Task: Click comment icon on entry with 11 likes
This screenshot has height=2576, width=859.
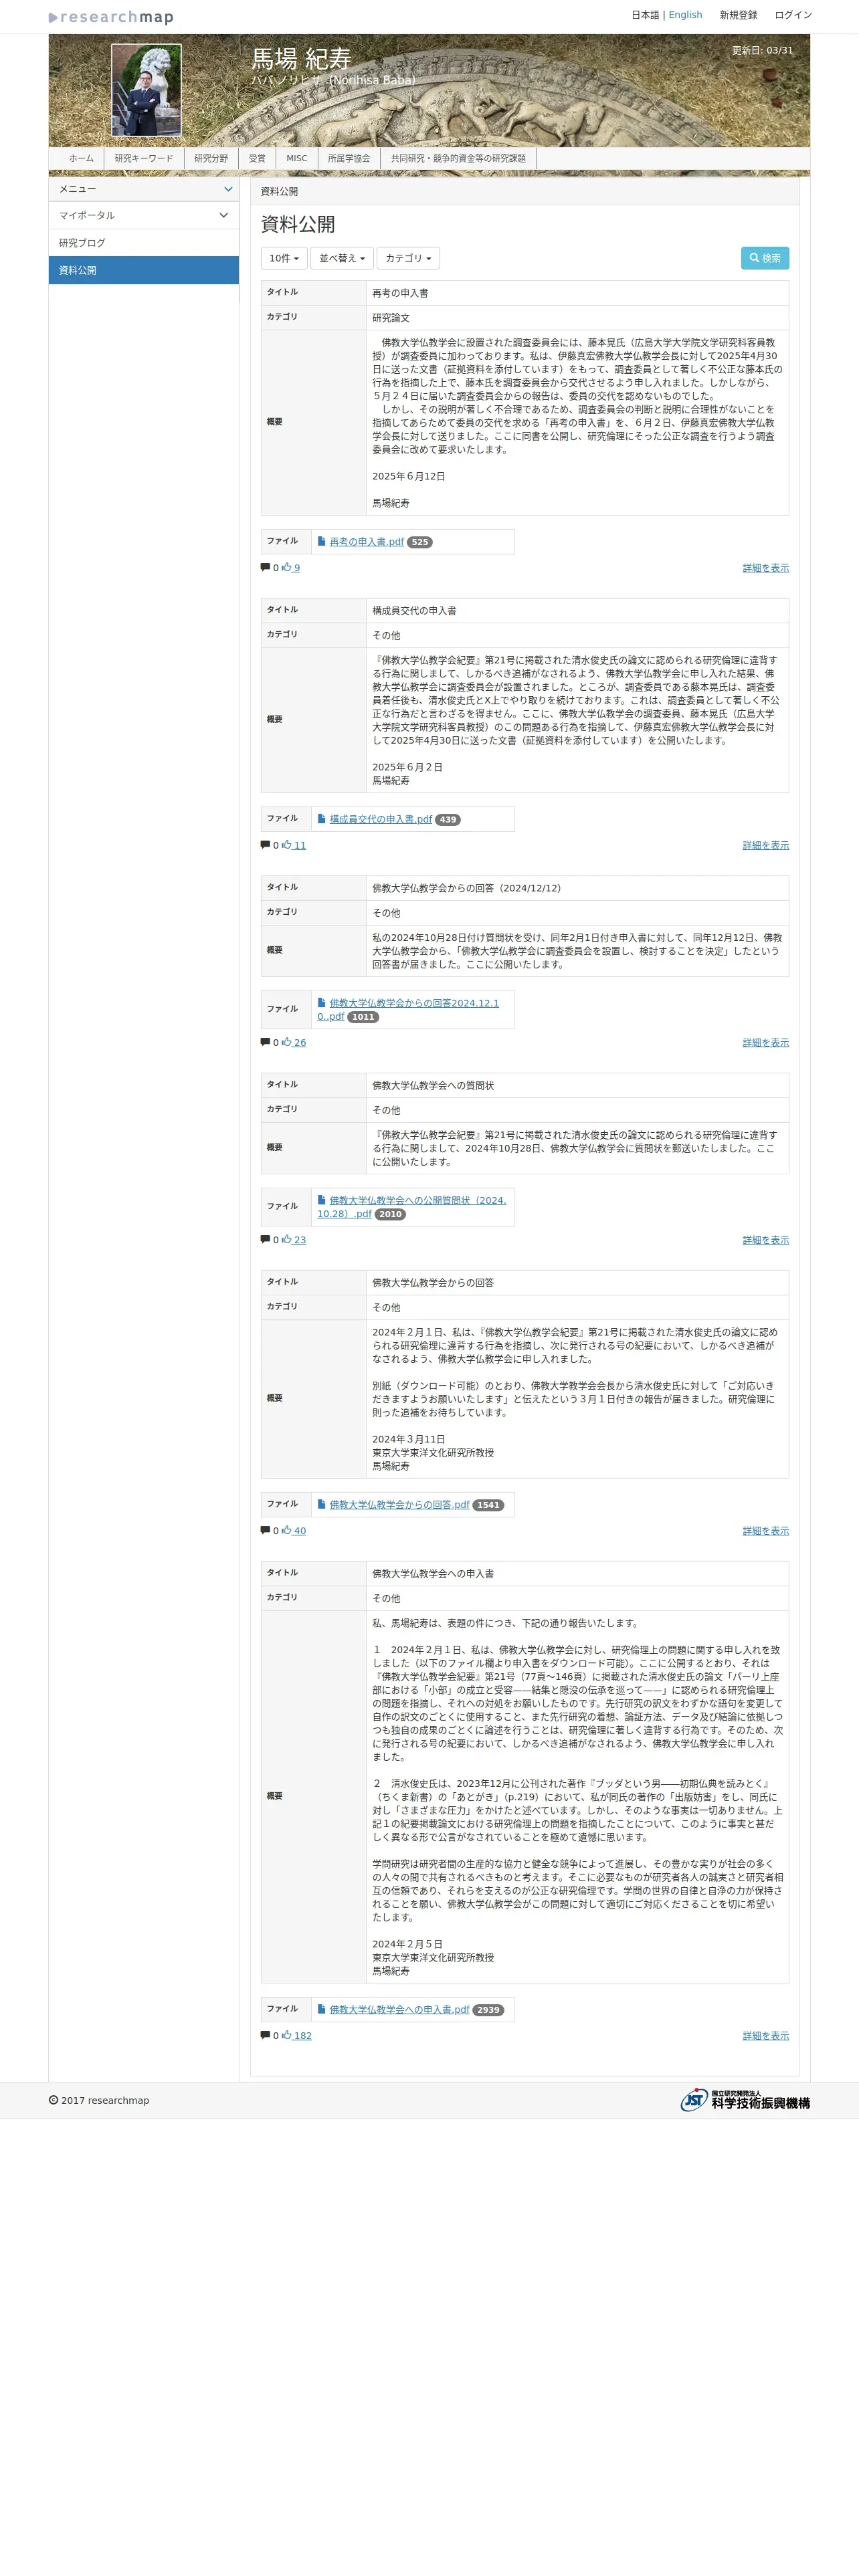Action: pyautogui.click(x=265, y=845)
